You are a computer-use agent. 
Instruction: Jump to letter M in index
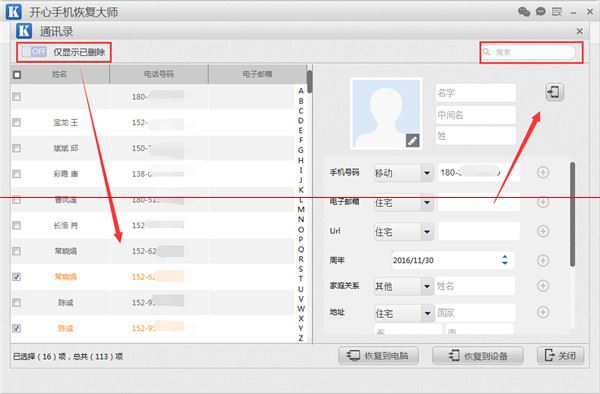(301, 209)
